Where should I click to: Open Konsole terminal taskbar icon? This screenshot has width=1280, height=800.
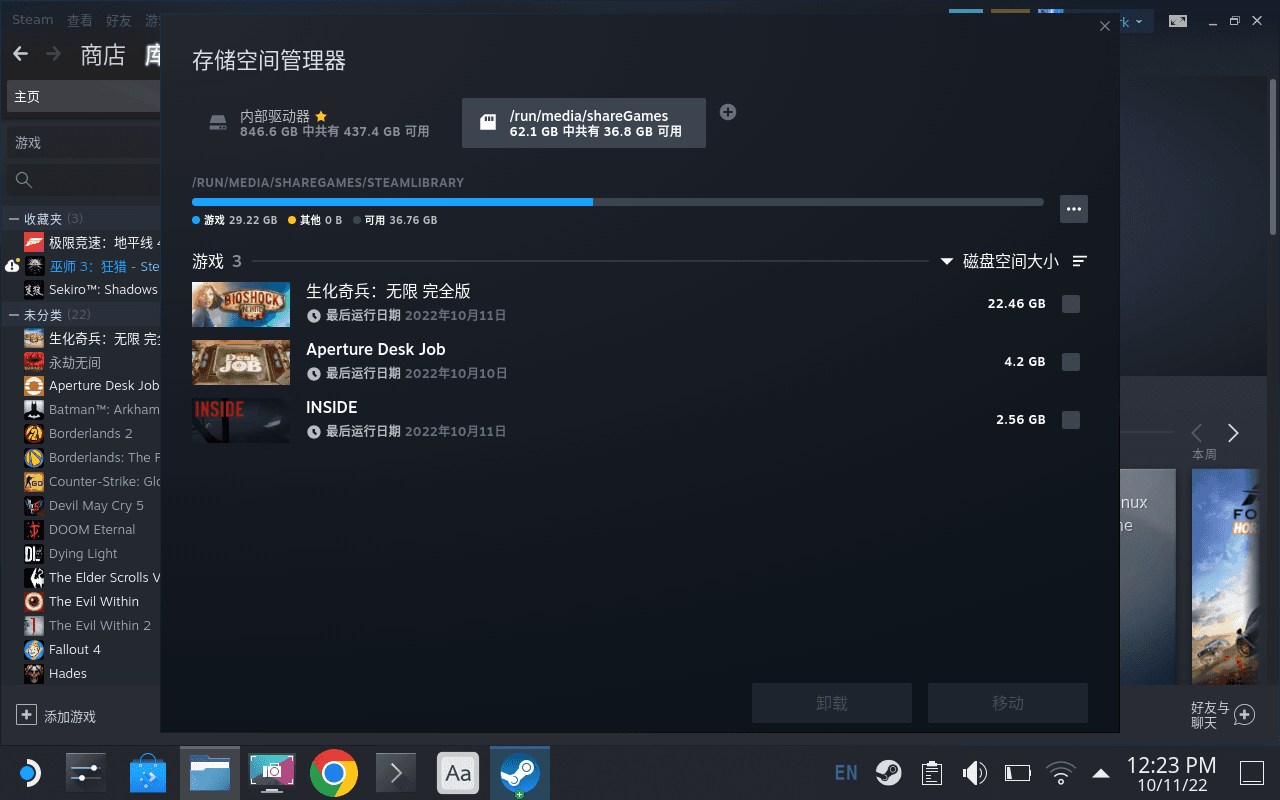pos(396,773)
